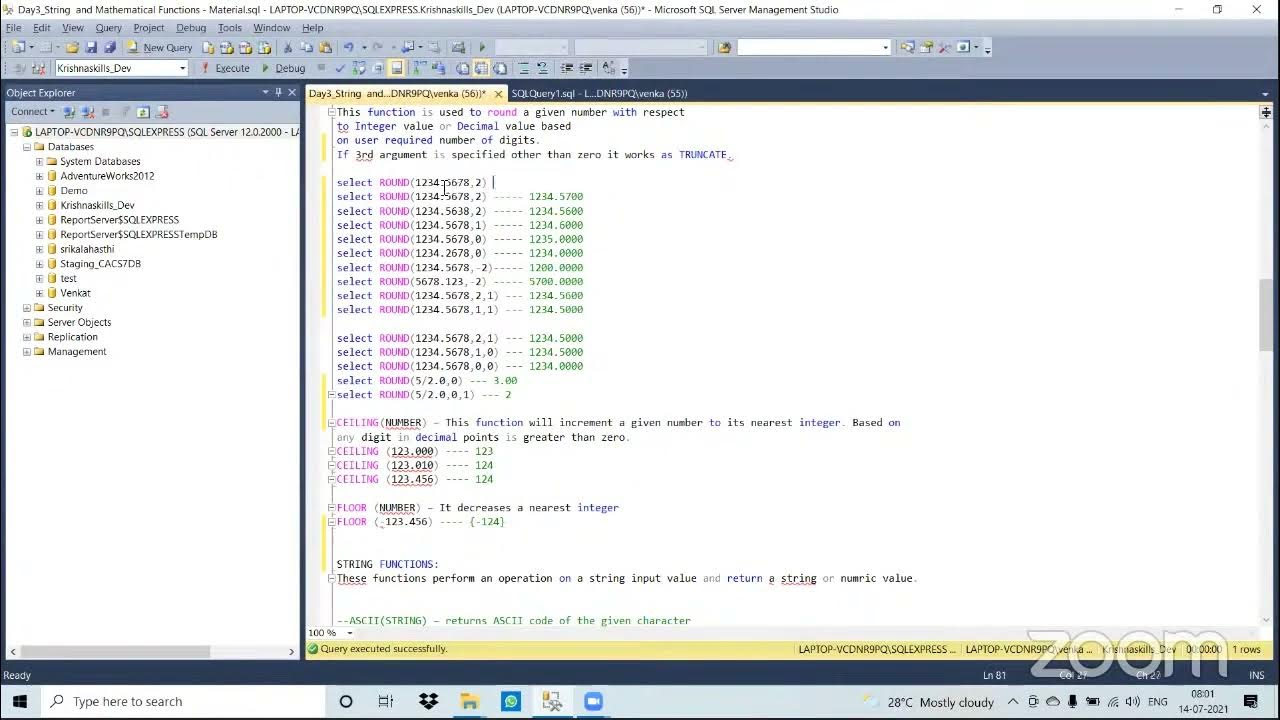Click the Refresh icon in Object Explorer
The height and width of the screenshot is (720, 1280).
[143, 112]
